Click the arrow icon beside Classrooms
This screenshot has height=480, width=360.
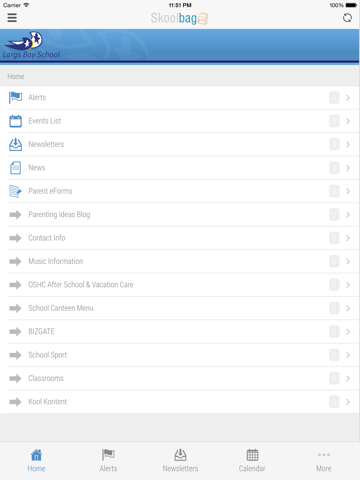coord(15,378)
